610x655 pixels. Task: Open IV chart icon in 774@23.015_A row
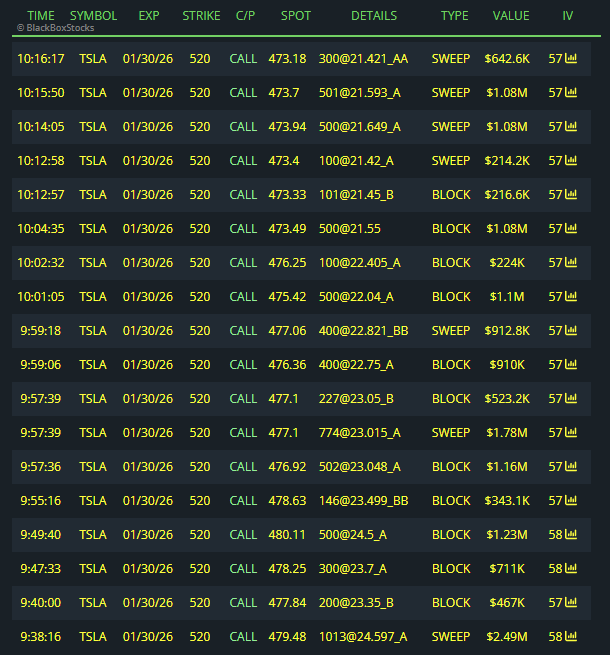(571, 432)
